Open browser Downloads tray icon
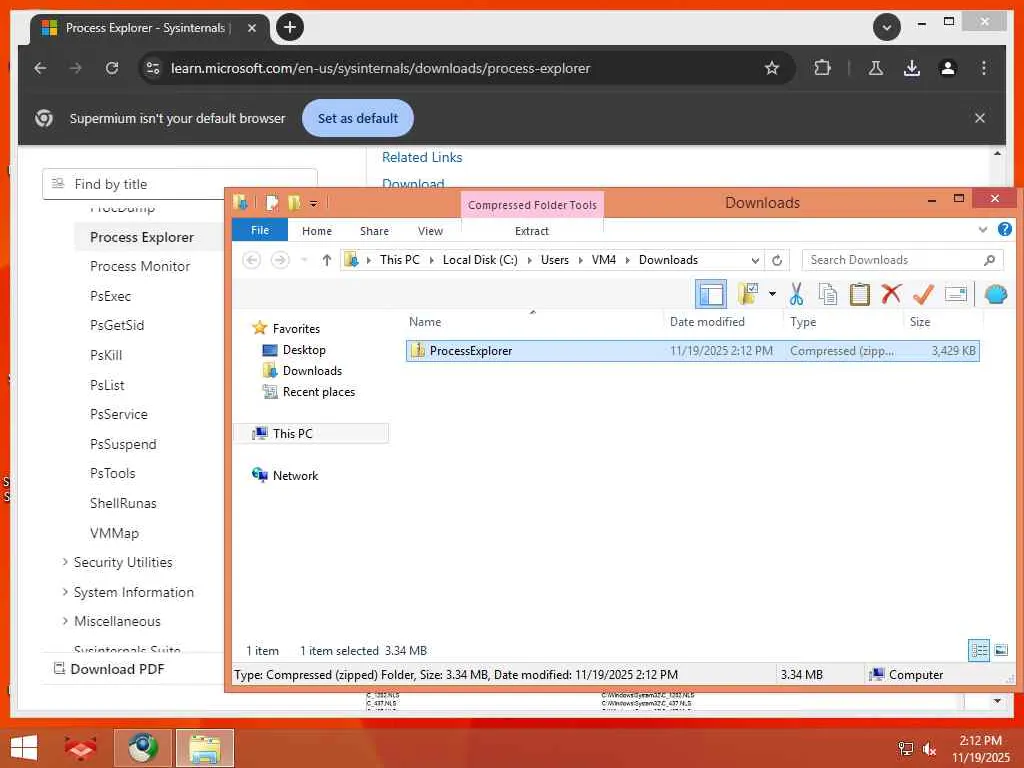Screen dimensions: 1024x768 912,68
